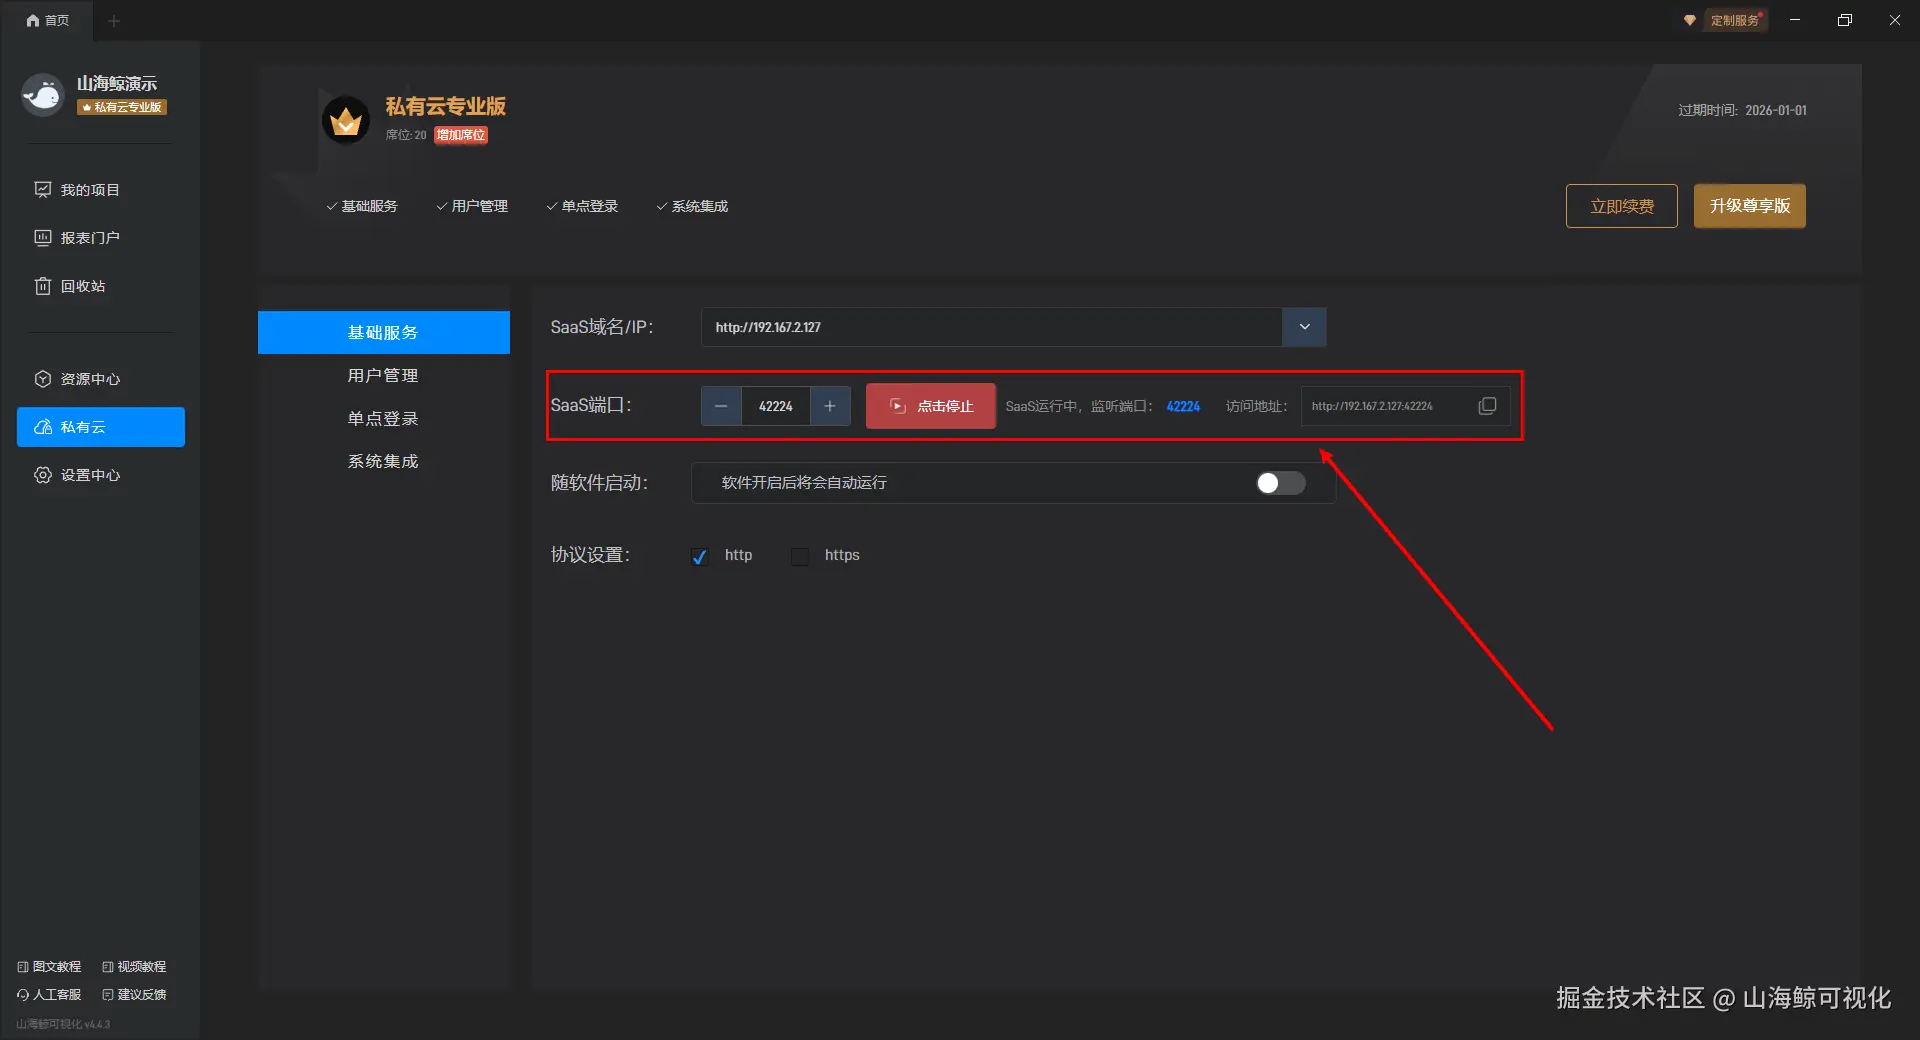Image resolution: width=1920 pixels, height=1040 pixels.
Task: Click the crown icon of 私有云专业版
Action: tap(346, 121)
